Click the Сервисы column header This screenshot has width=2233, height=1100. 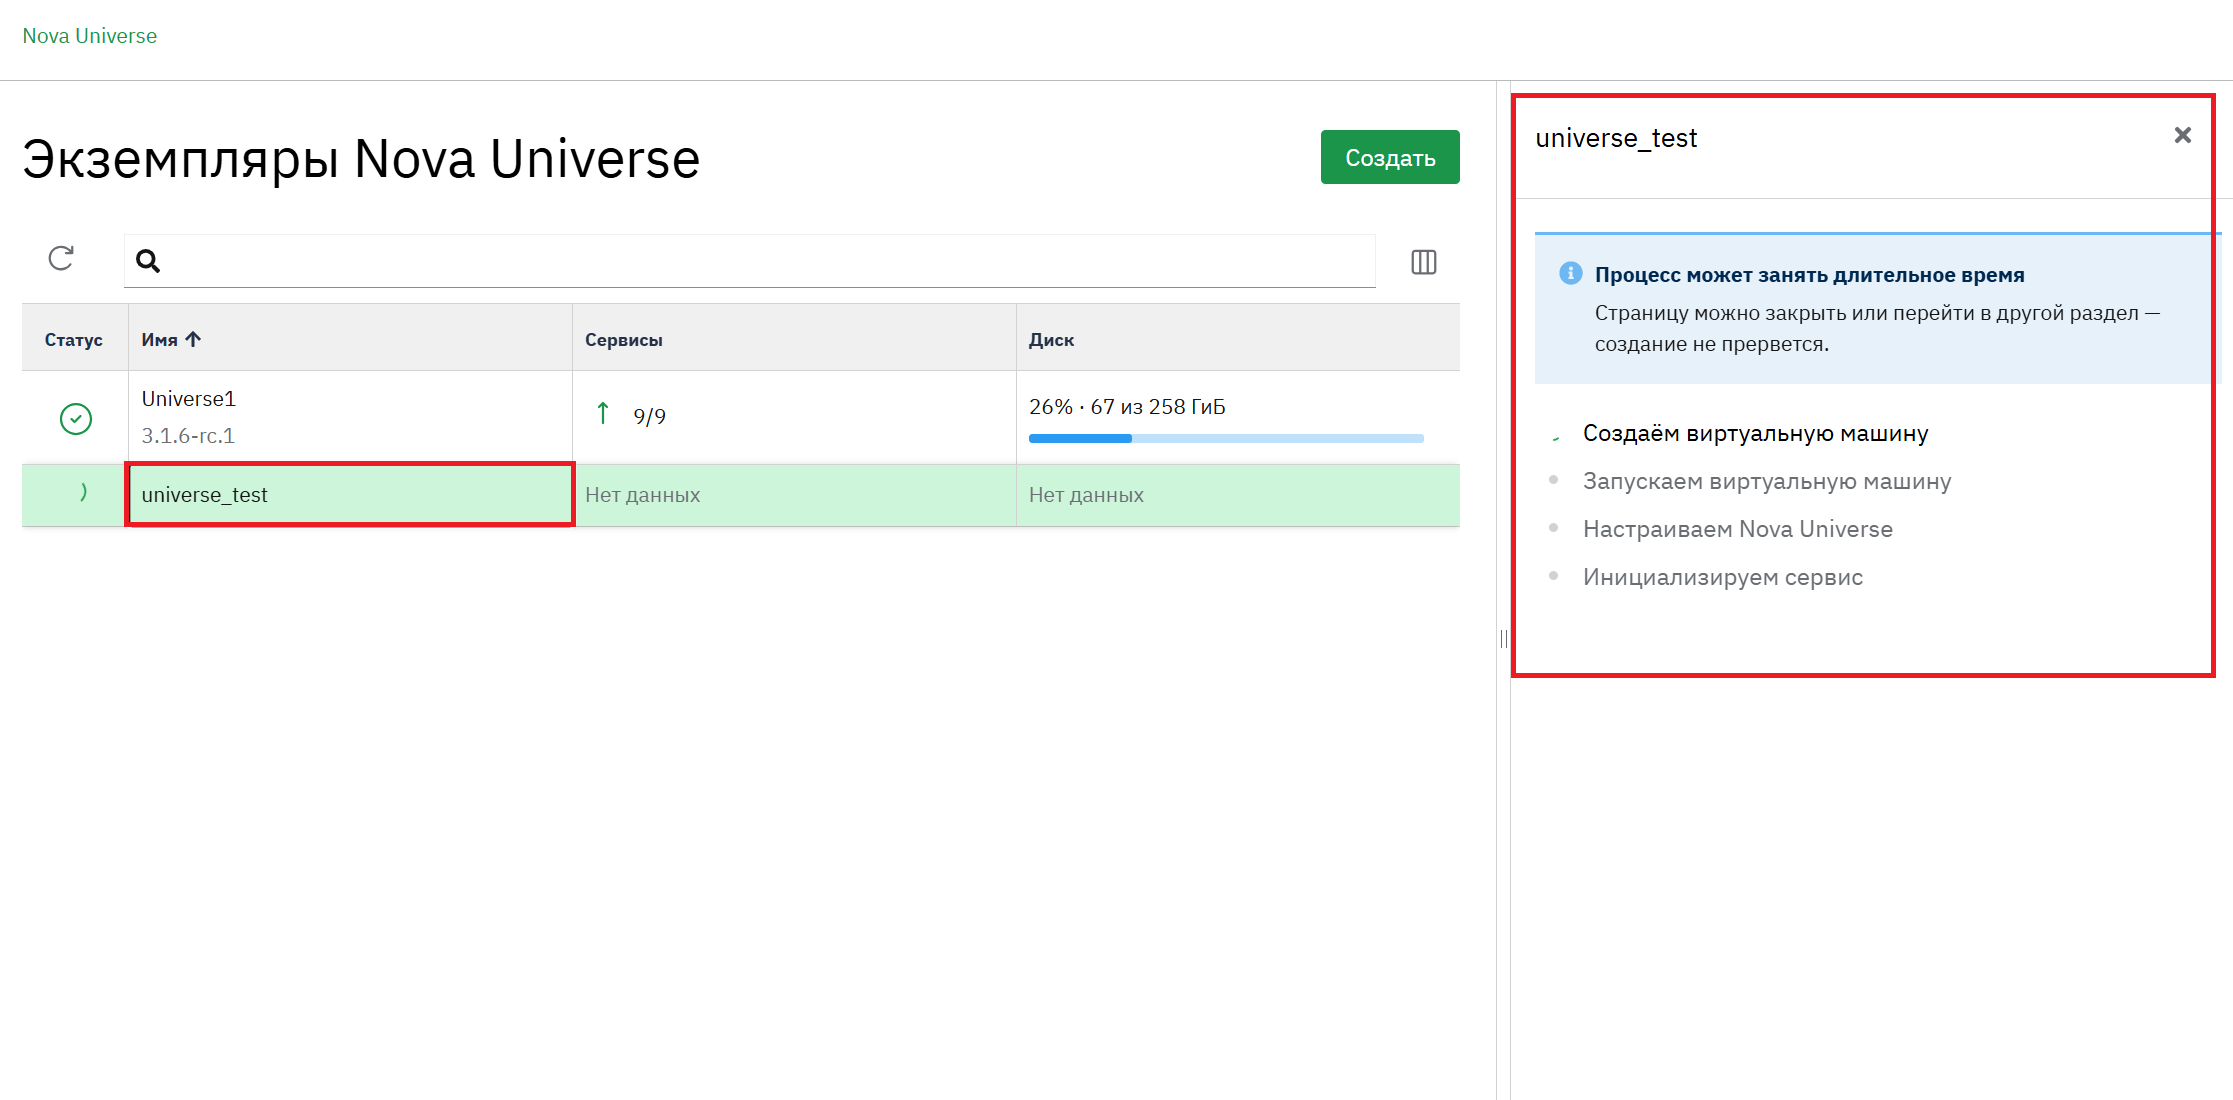point(623,340)
